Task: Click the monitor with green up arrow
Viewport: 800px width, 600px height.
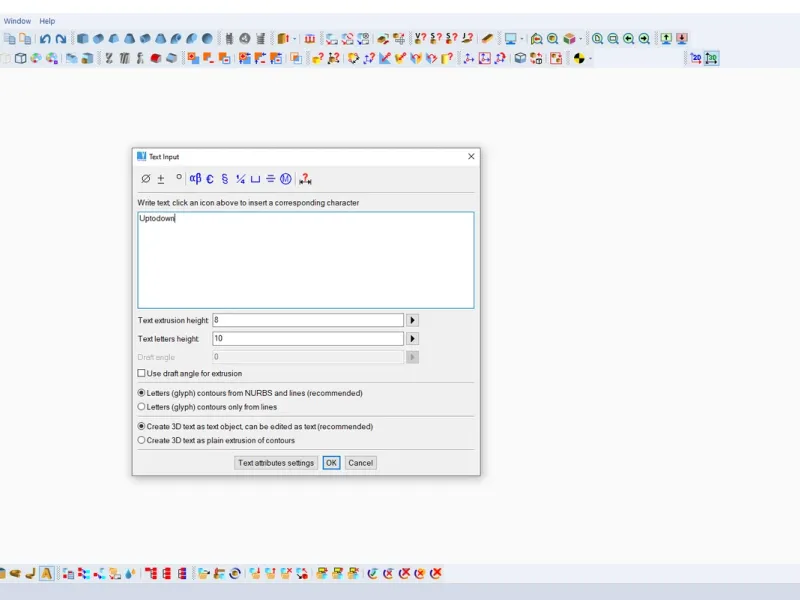Action: point(666,39)
